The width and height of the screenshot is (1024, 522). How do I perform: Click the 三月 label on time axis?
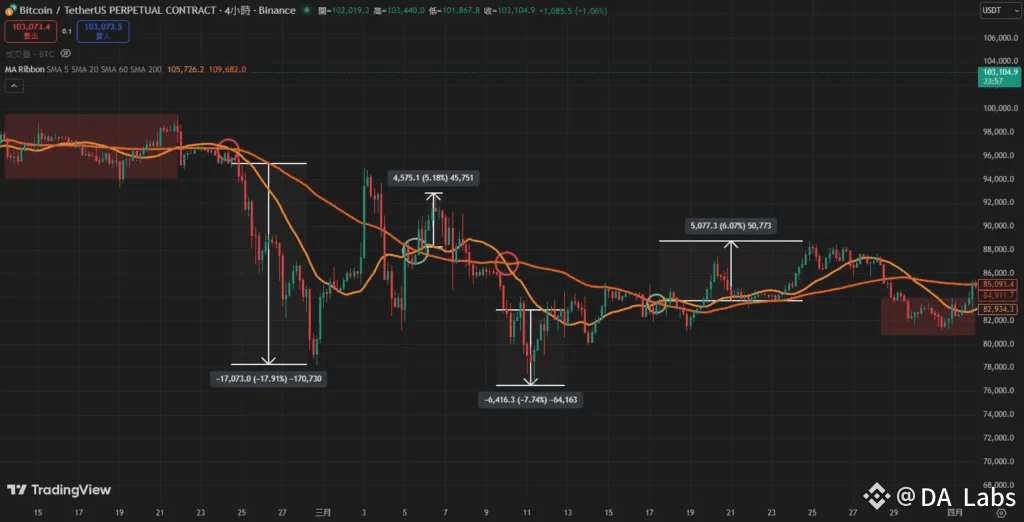click(x=323, y=513)
